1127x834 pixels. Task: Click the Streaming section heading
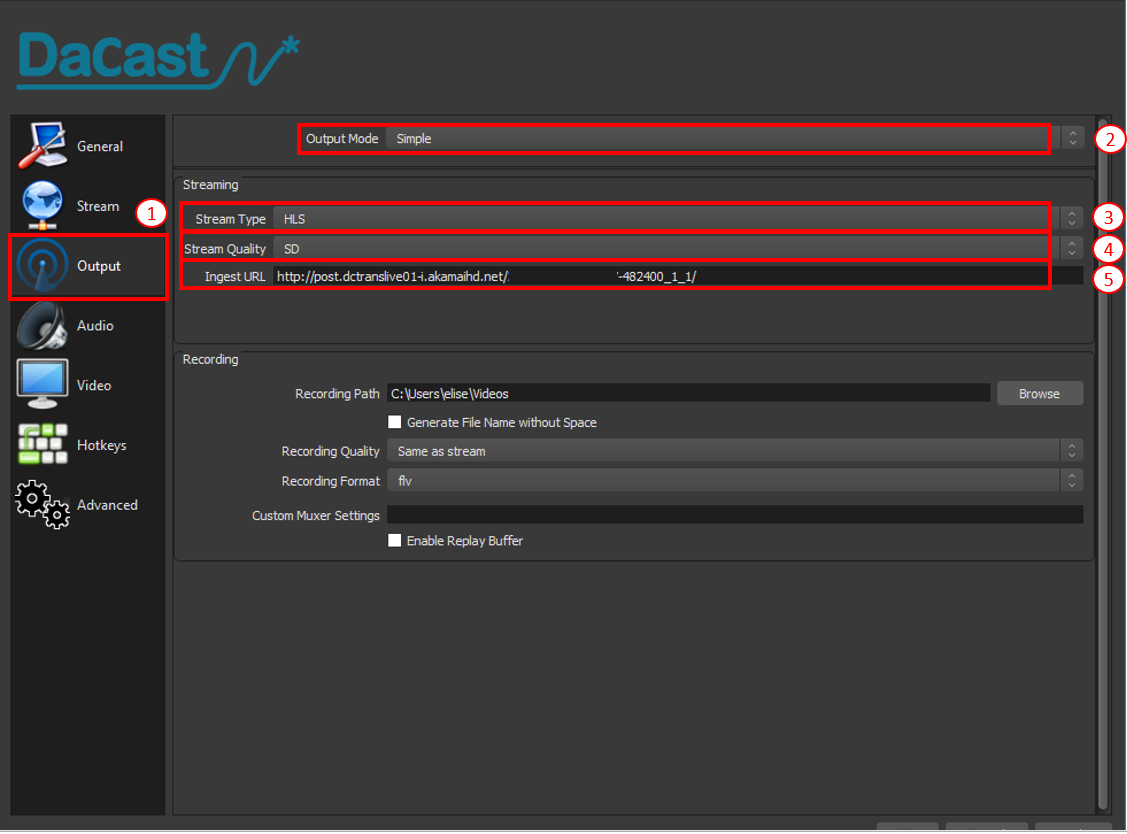tap(210, 185)
